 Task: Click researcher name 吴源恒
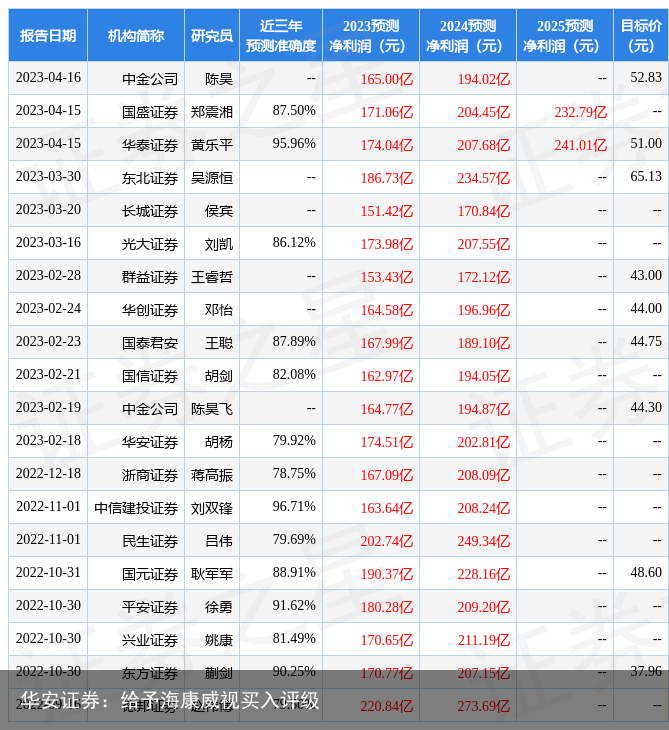[212, 178]
